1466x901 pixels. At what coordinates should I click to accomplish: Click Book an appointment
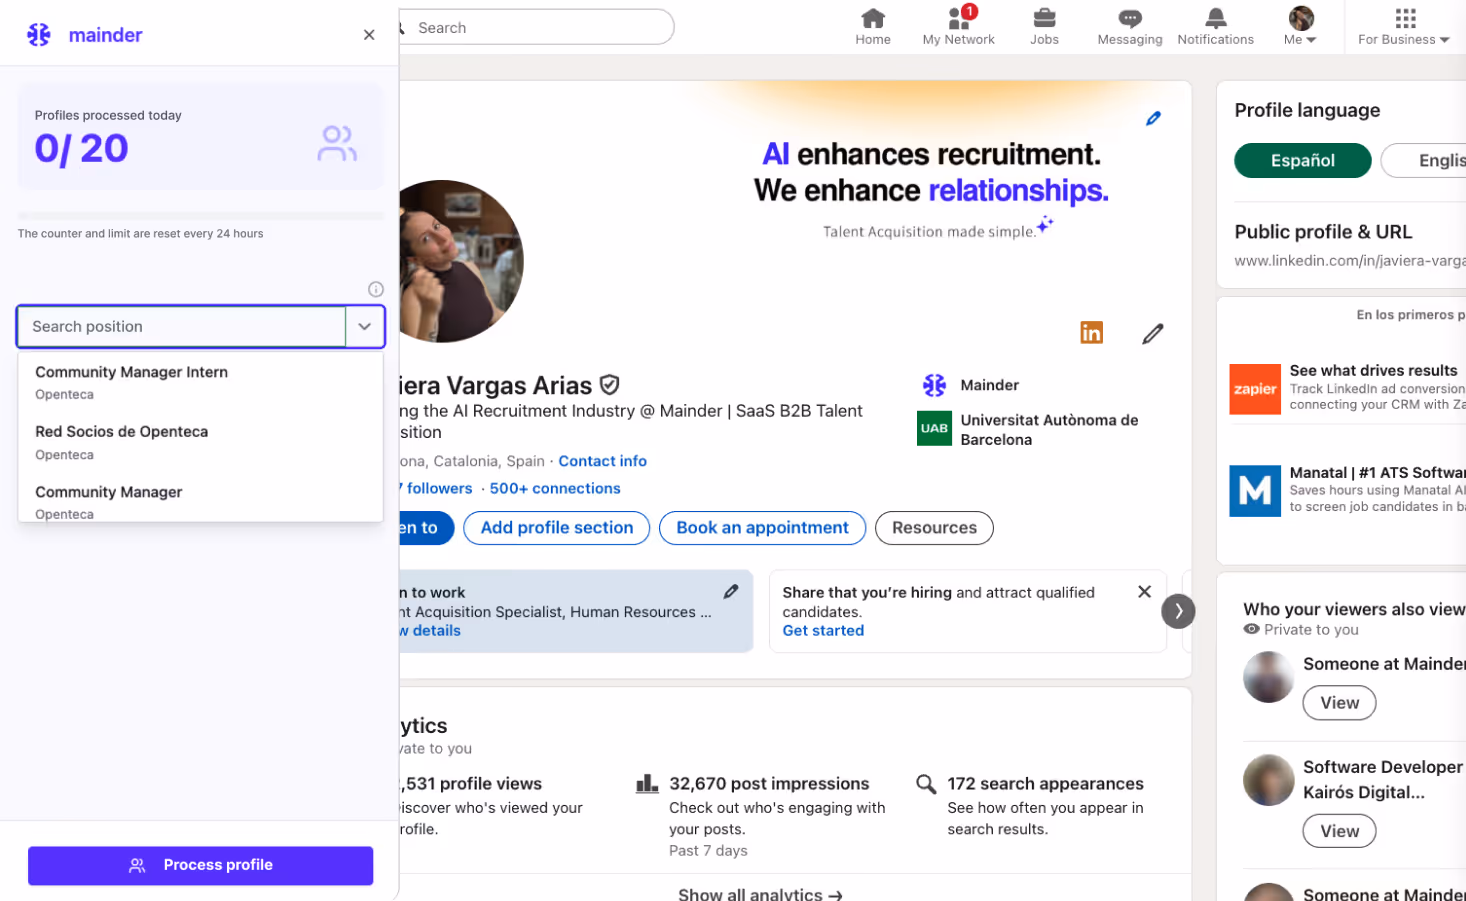coord(762,528)
